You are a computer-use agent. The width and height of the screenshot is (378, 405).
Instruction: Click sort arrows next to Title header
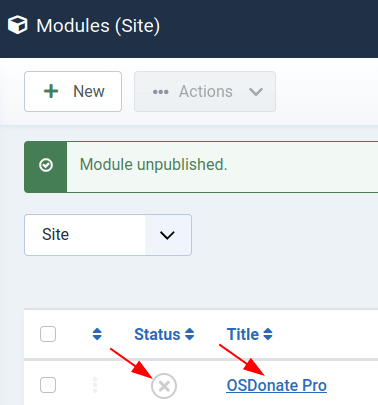coord(268,334)
